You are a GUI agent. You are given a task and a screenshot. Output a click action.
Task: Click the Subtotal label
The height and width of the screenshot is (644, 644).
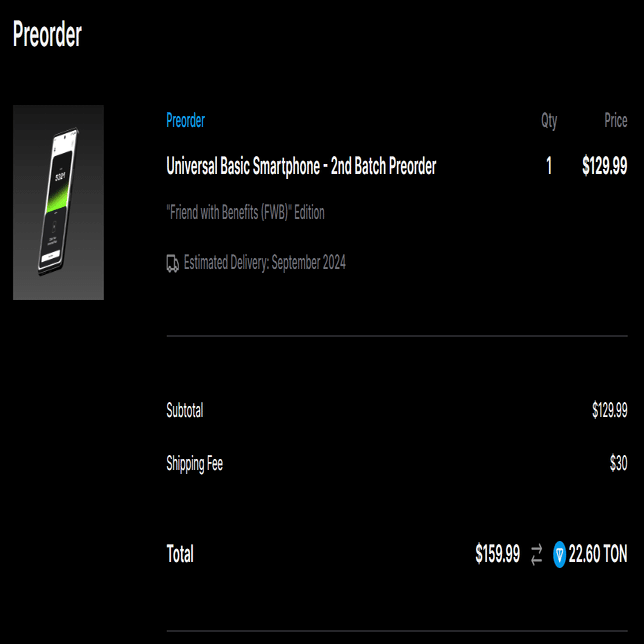click(185, 410)
